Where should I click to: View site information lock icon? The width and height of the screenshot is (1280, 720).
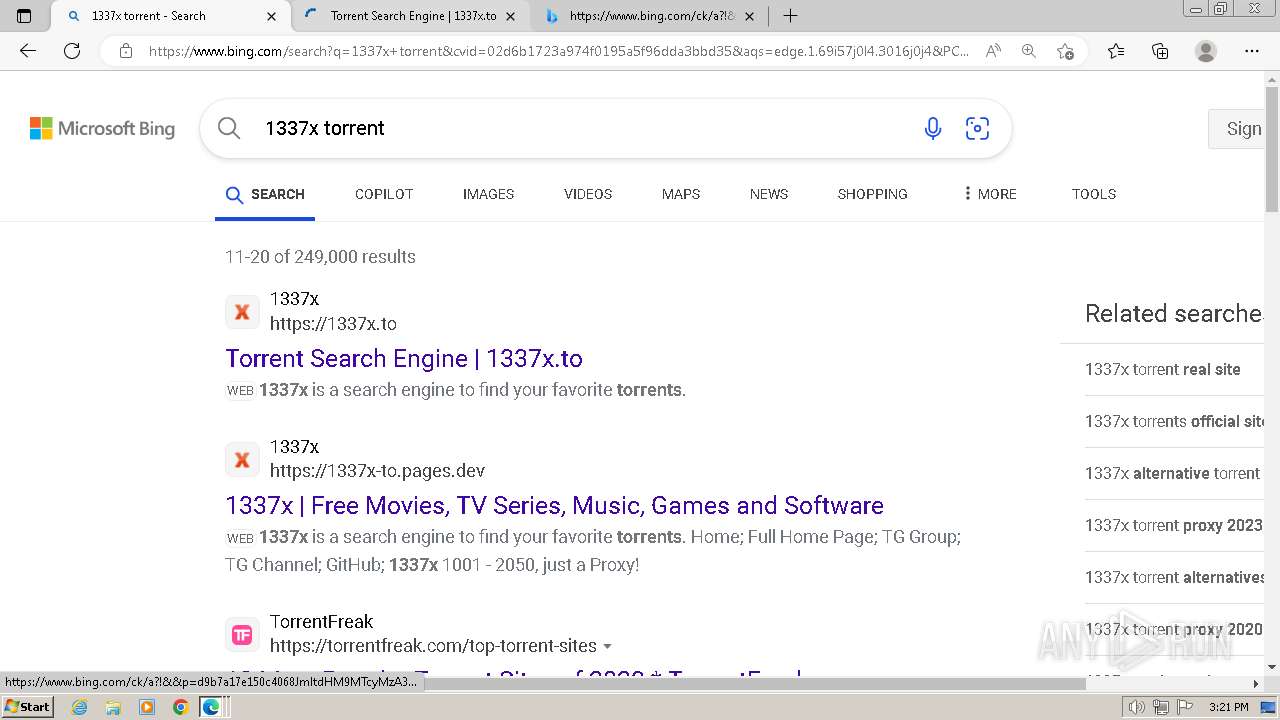(x=126, y=51)
